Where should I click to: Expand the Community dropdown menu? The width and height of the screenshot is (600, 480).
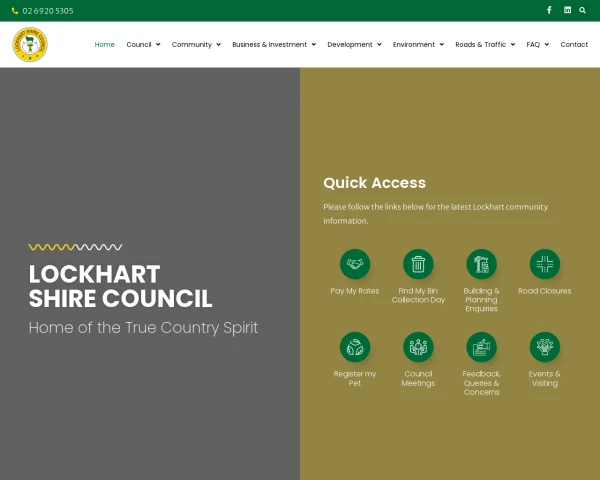(x=196, y=44)
